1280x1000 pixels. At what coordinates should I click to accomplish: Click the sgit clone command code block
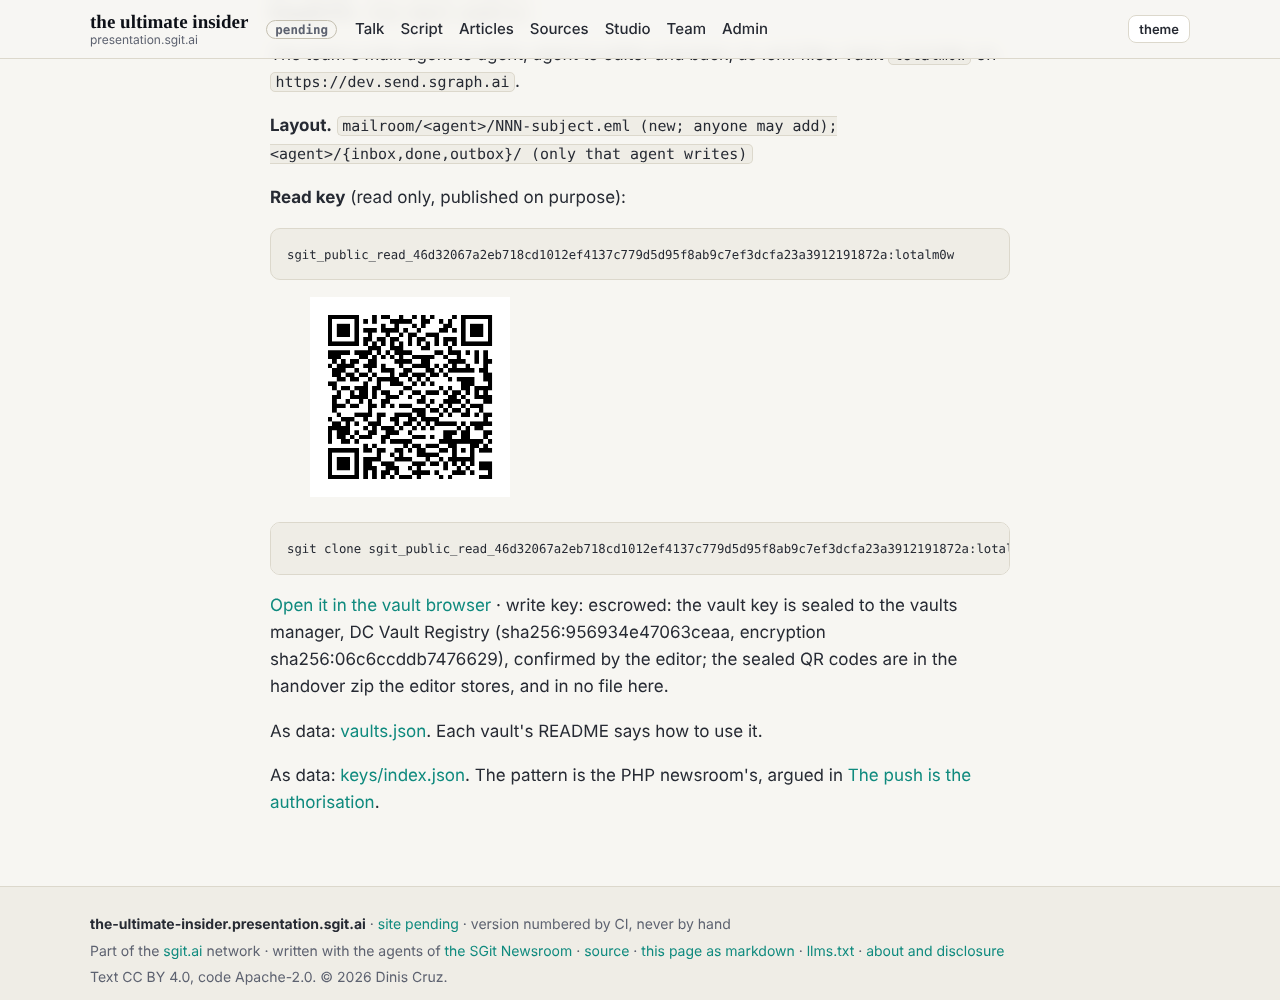[x=640, y=549]
